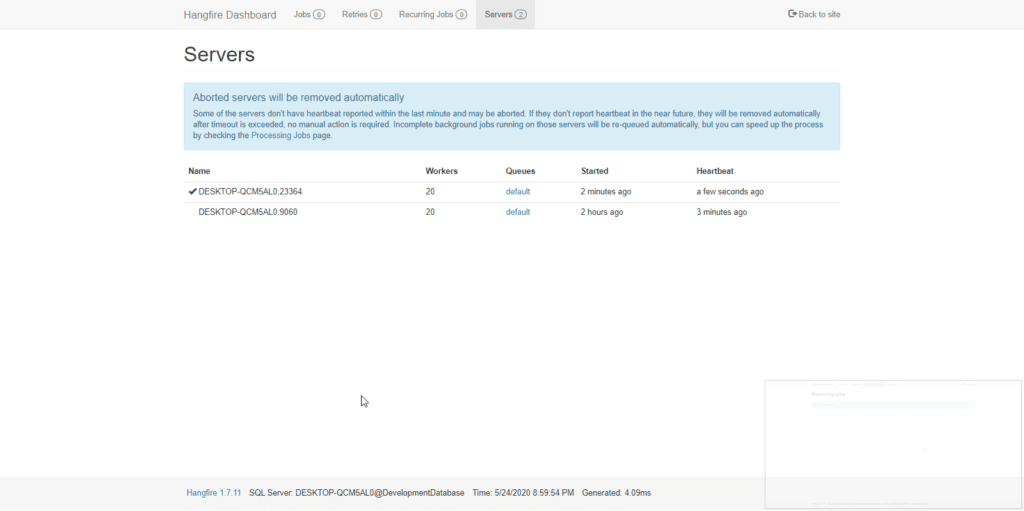Screen dimensions: 1024x511
Task: Select the Servers tab
Action: point(505,14)
